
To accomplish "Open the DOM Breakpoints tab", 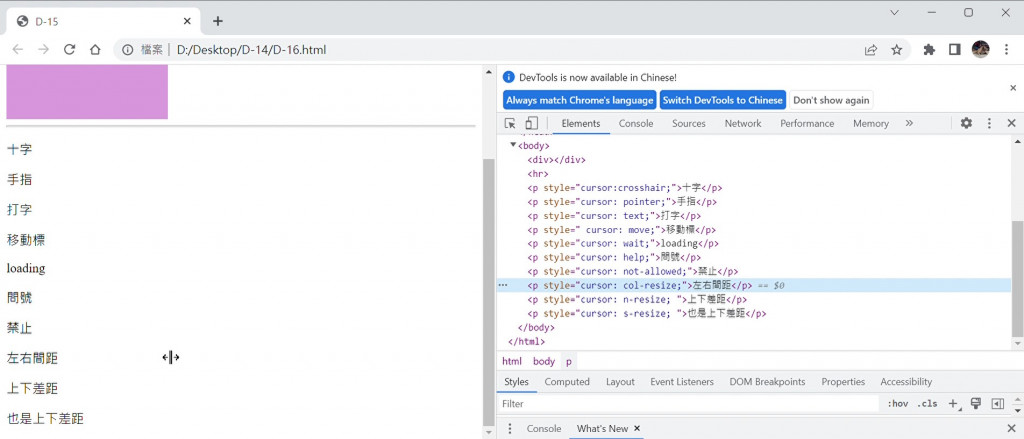I will point(767,382).
